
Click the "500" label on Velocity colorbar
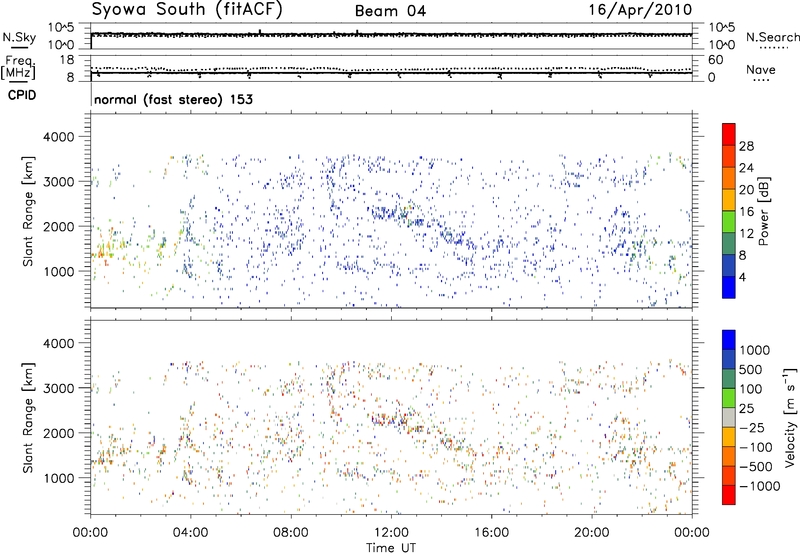click(x=751, y=369)
